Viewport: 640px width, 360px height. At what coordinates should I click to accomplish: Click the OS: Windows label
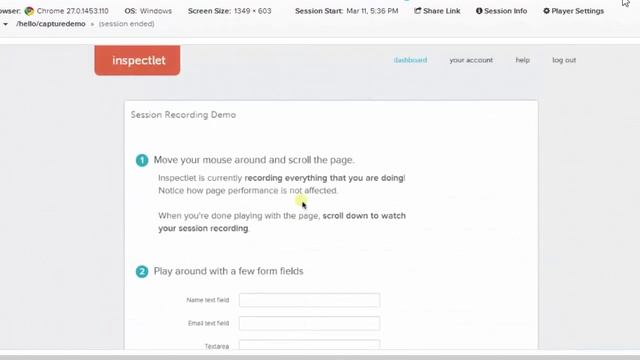click(x=148, y=11)
